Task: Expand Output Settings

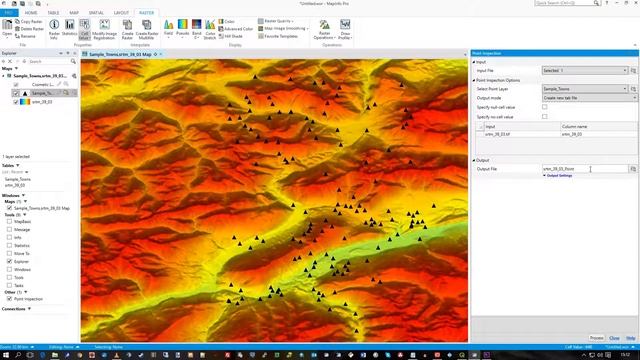Action: 558,176
